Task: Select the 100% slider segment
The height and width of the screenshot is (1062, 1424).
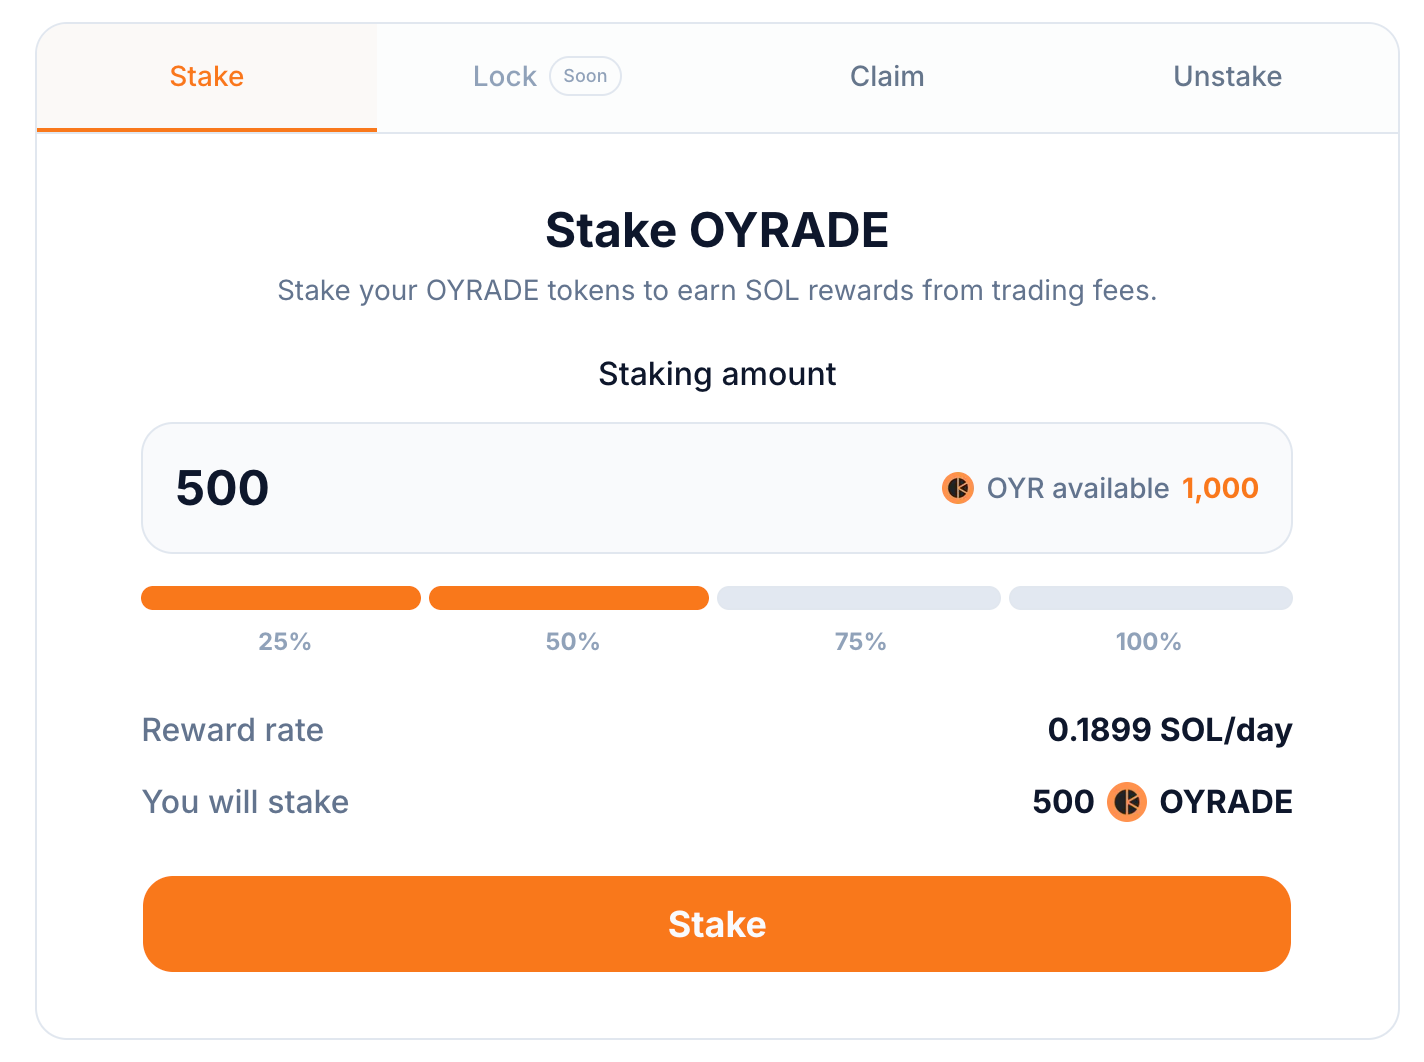Action: [x=1151, y=598]
